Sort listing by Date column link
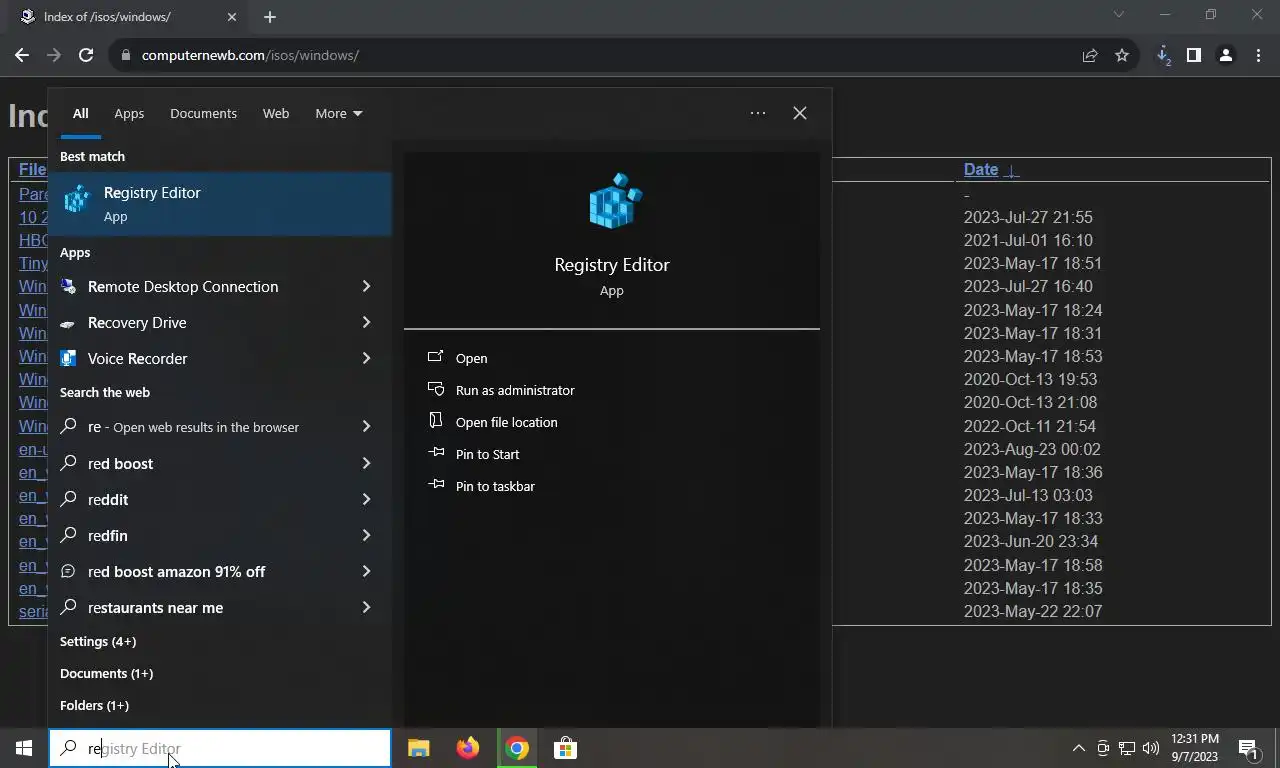Image resolution: width=1280 pixels, height=768 pixels. (981, 169)
